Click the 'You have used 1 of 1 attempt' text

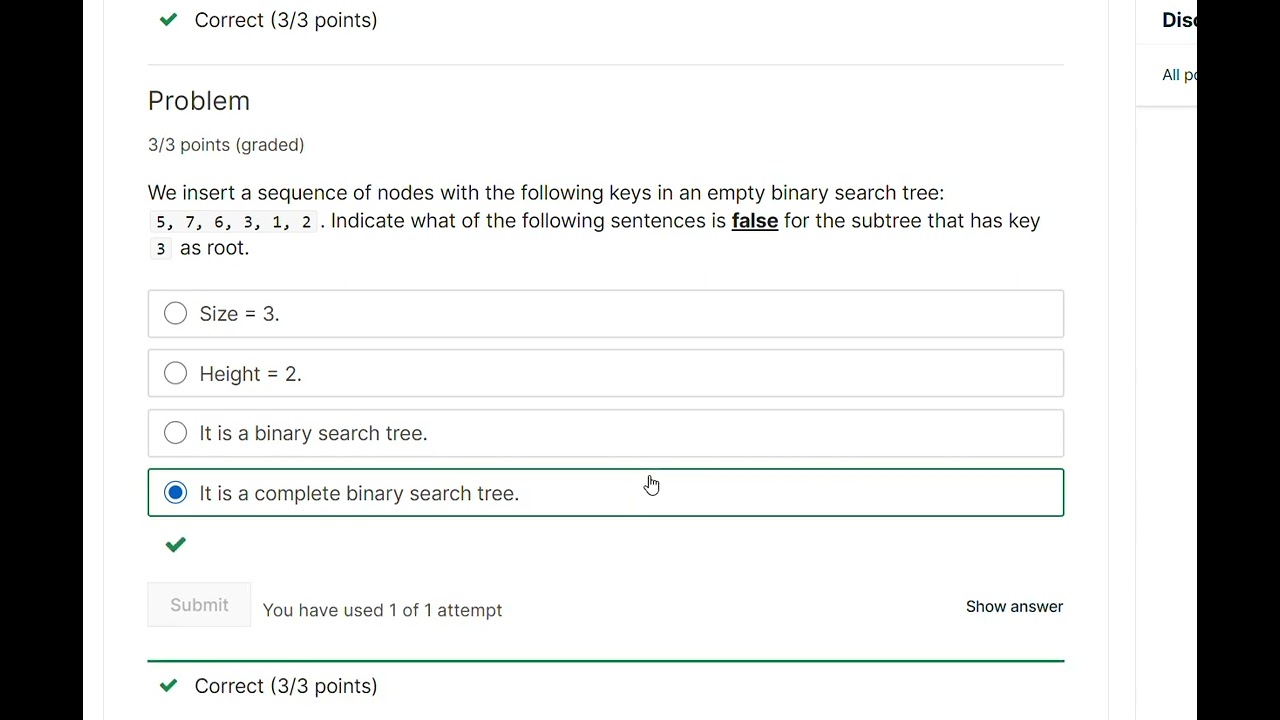click(x=382, y=610)
